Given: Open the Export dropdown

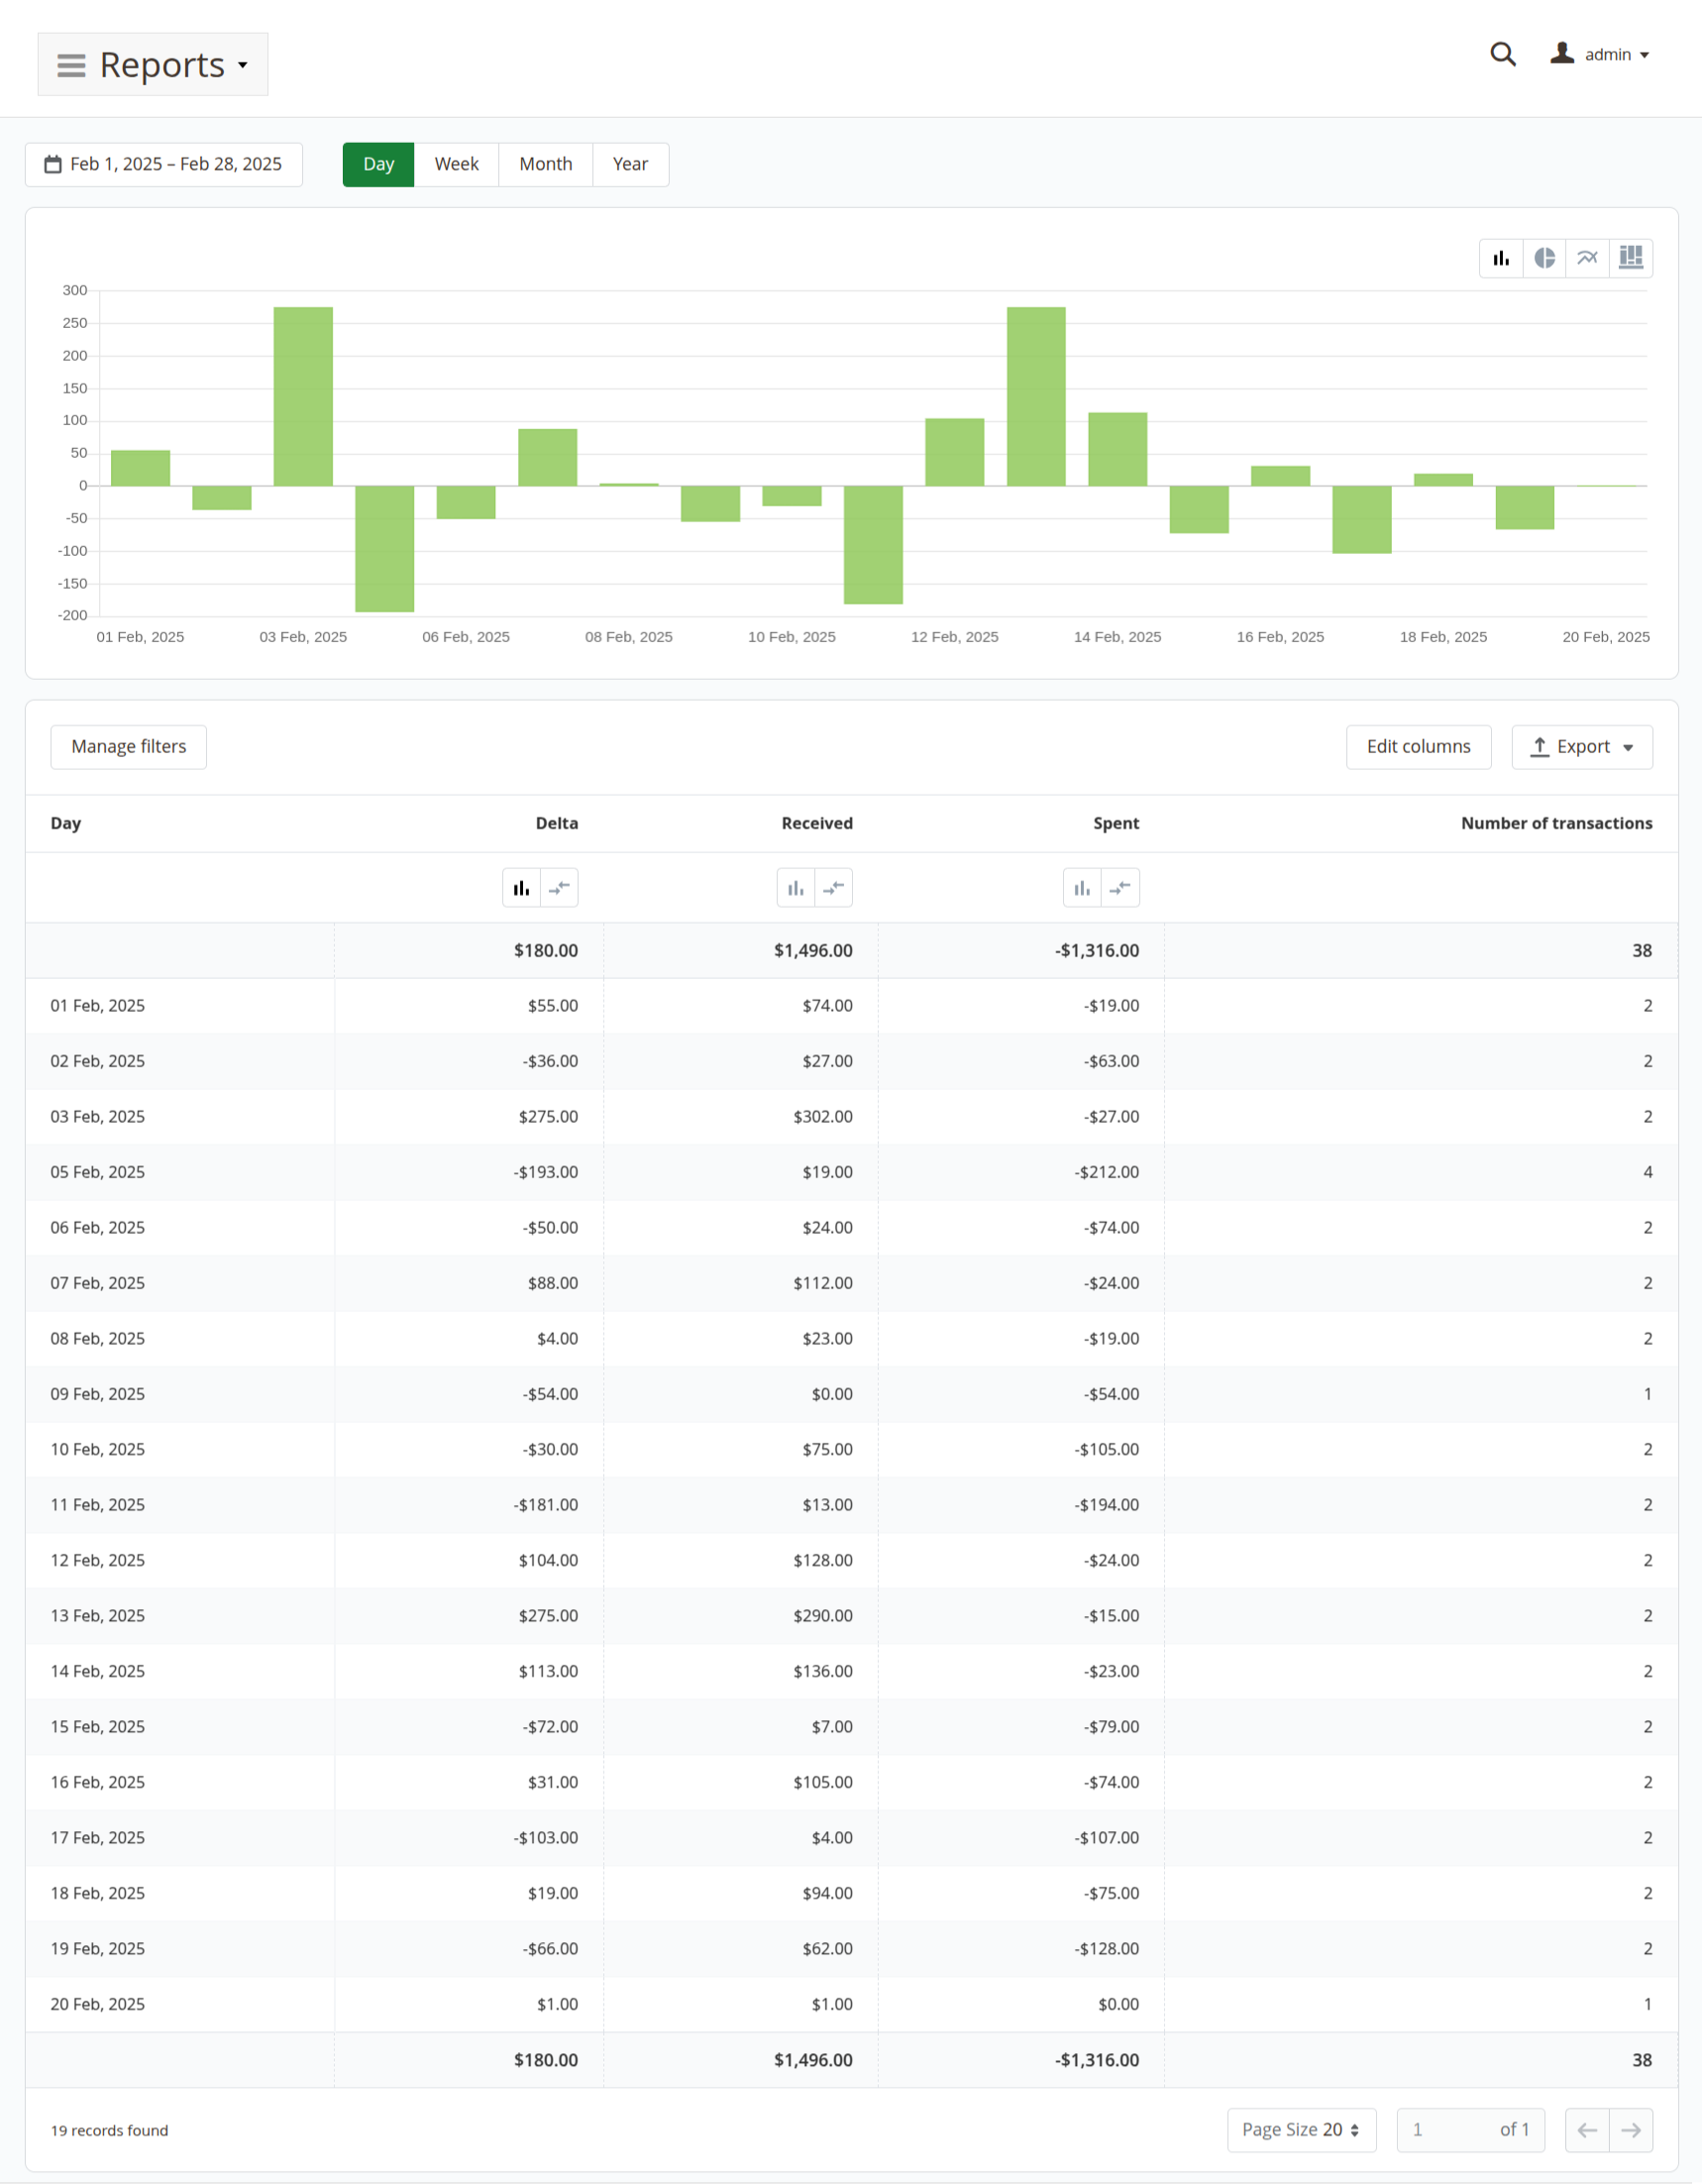Looking at the screenshot, I should tap(1581, 747).
